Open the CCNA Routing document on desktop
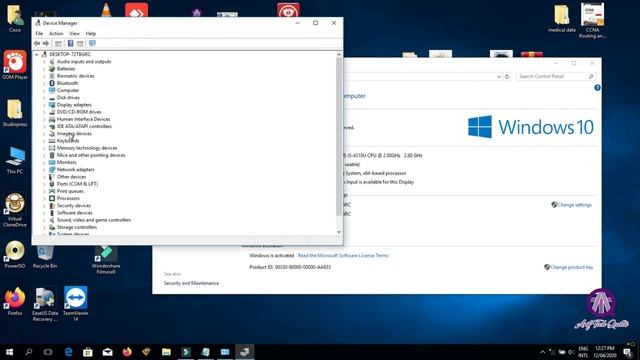 (592, 20)
